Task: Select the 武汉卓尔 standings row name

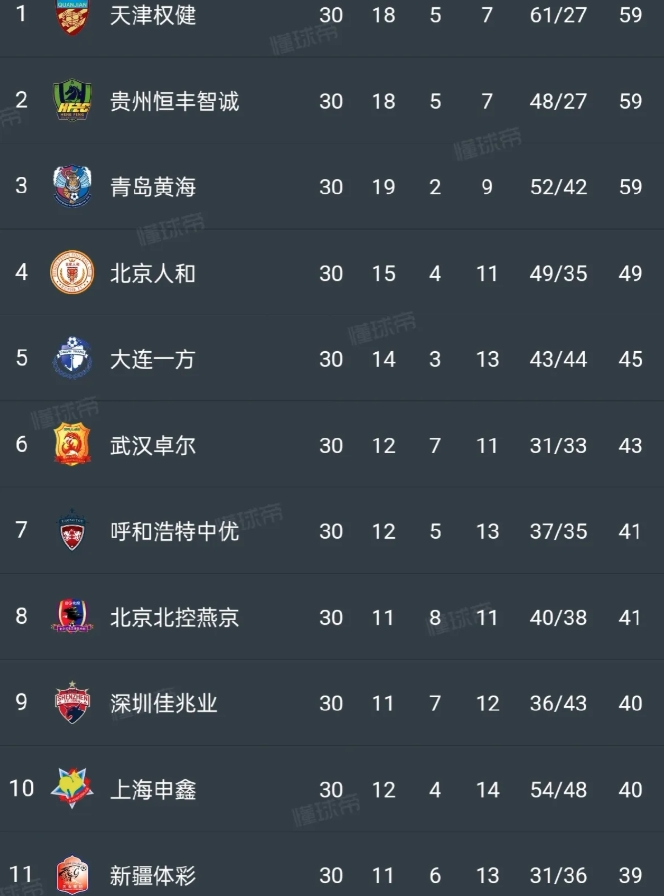Action: tap(153, 445)
